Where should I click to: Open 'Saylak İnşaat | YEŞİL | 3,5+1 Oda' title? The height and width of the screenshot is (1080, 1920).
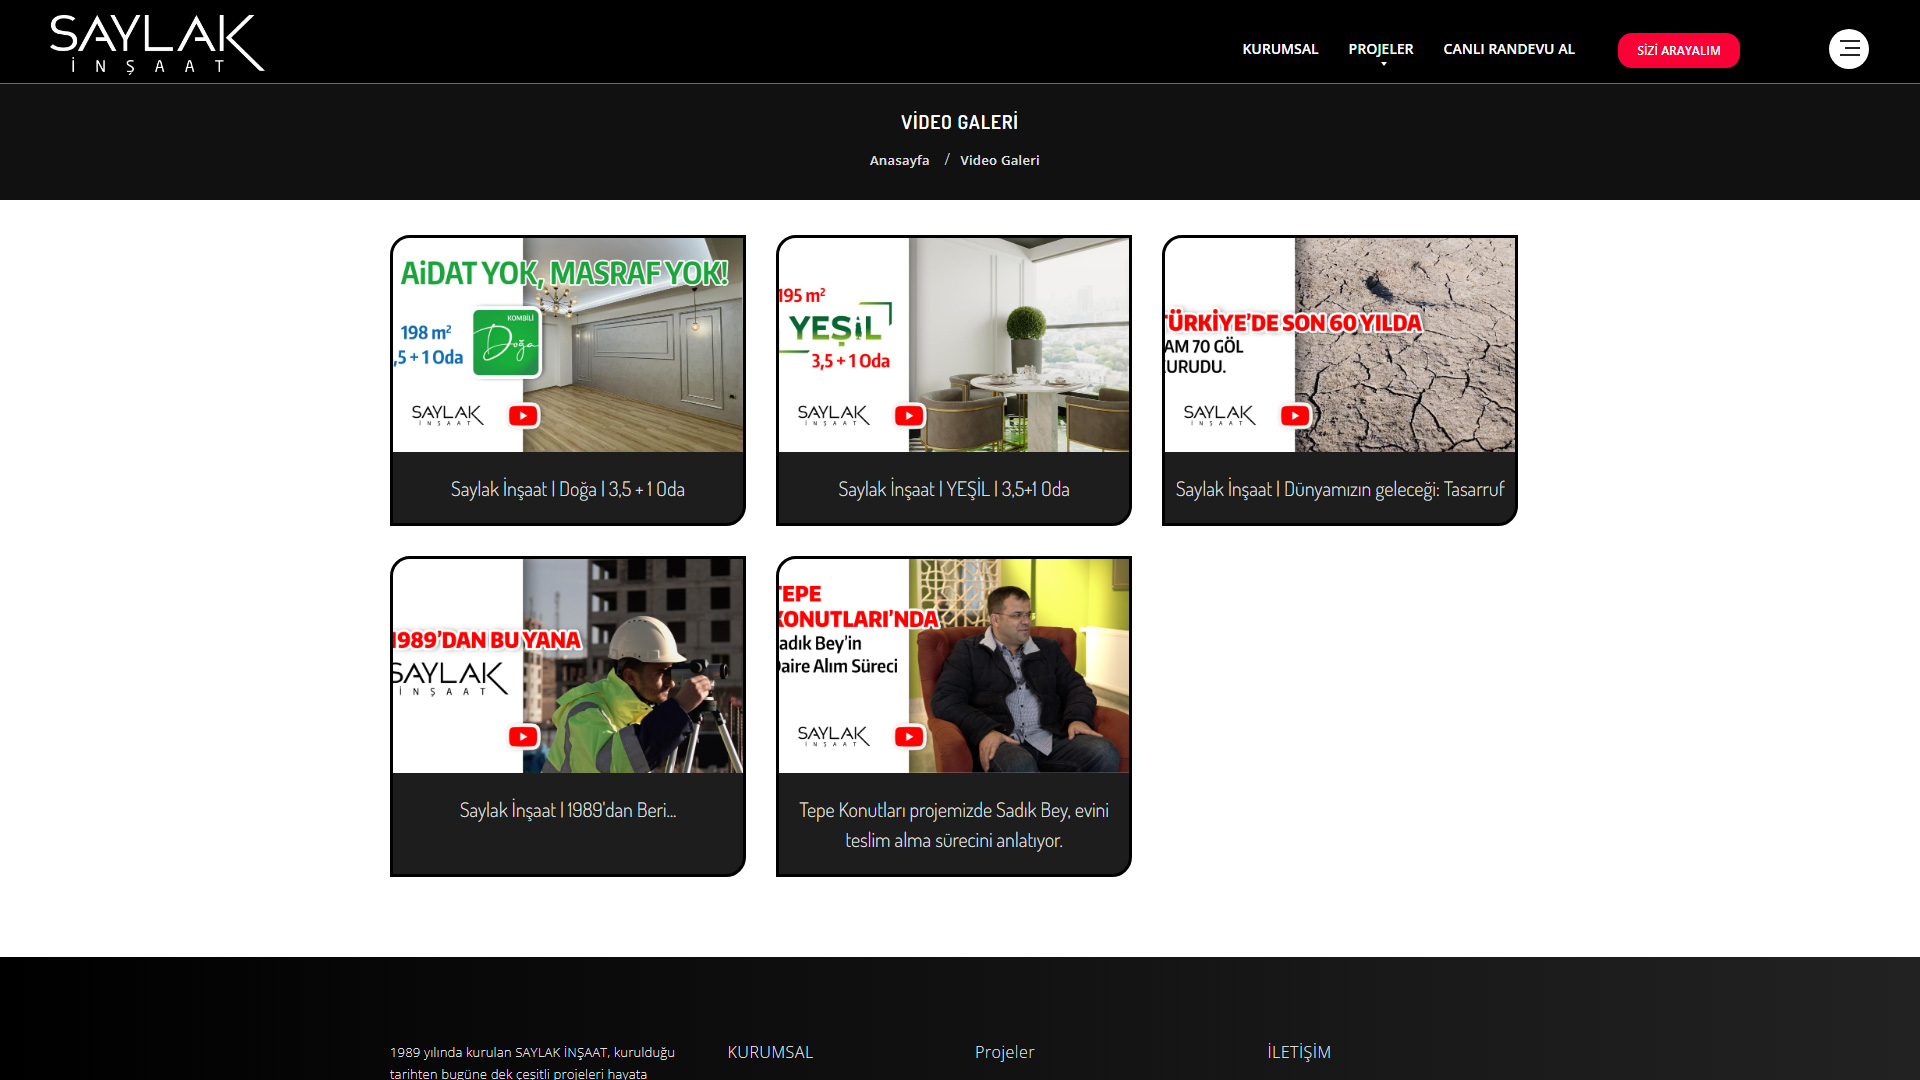pos(953,489)
